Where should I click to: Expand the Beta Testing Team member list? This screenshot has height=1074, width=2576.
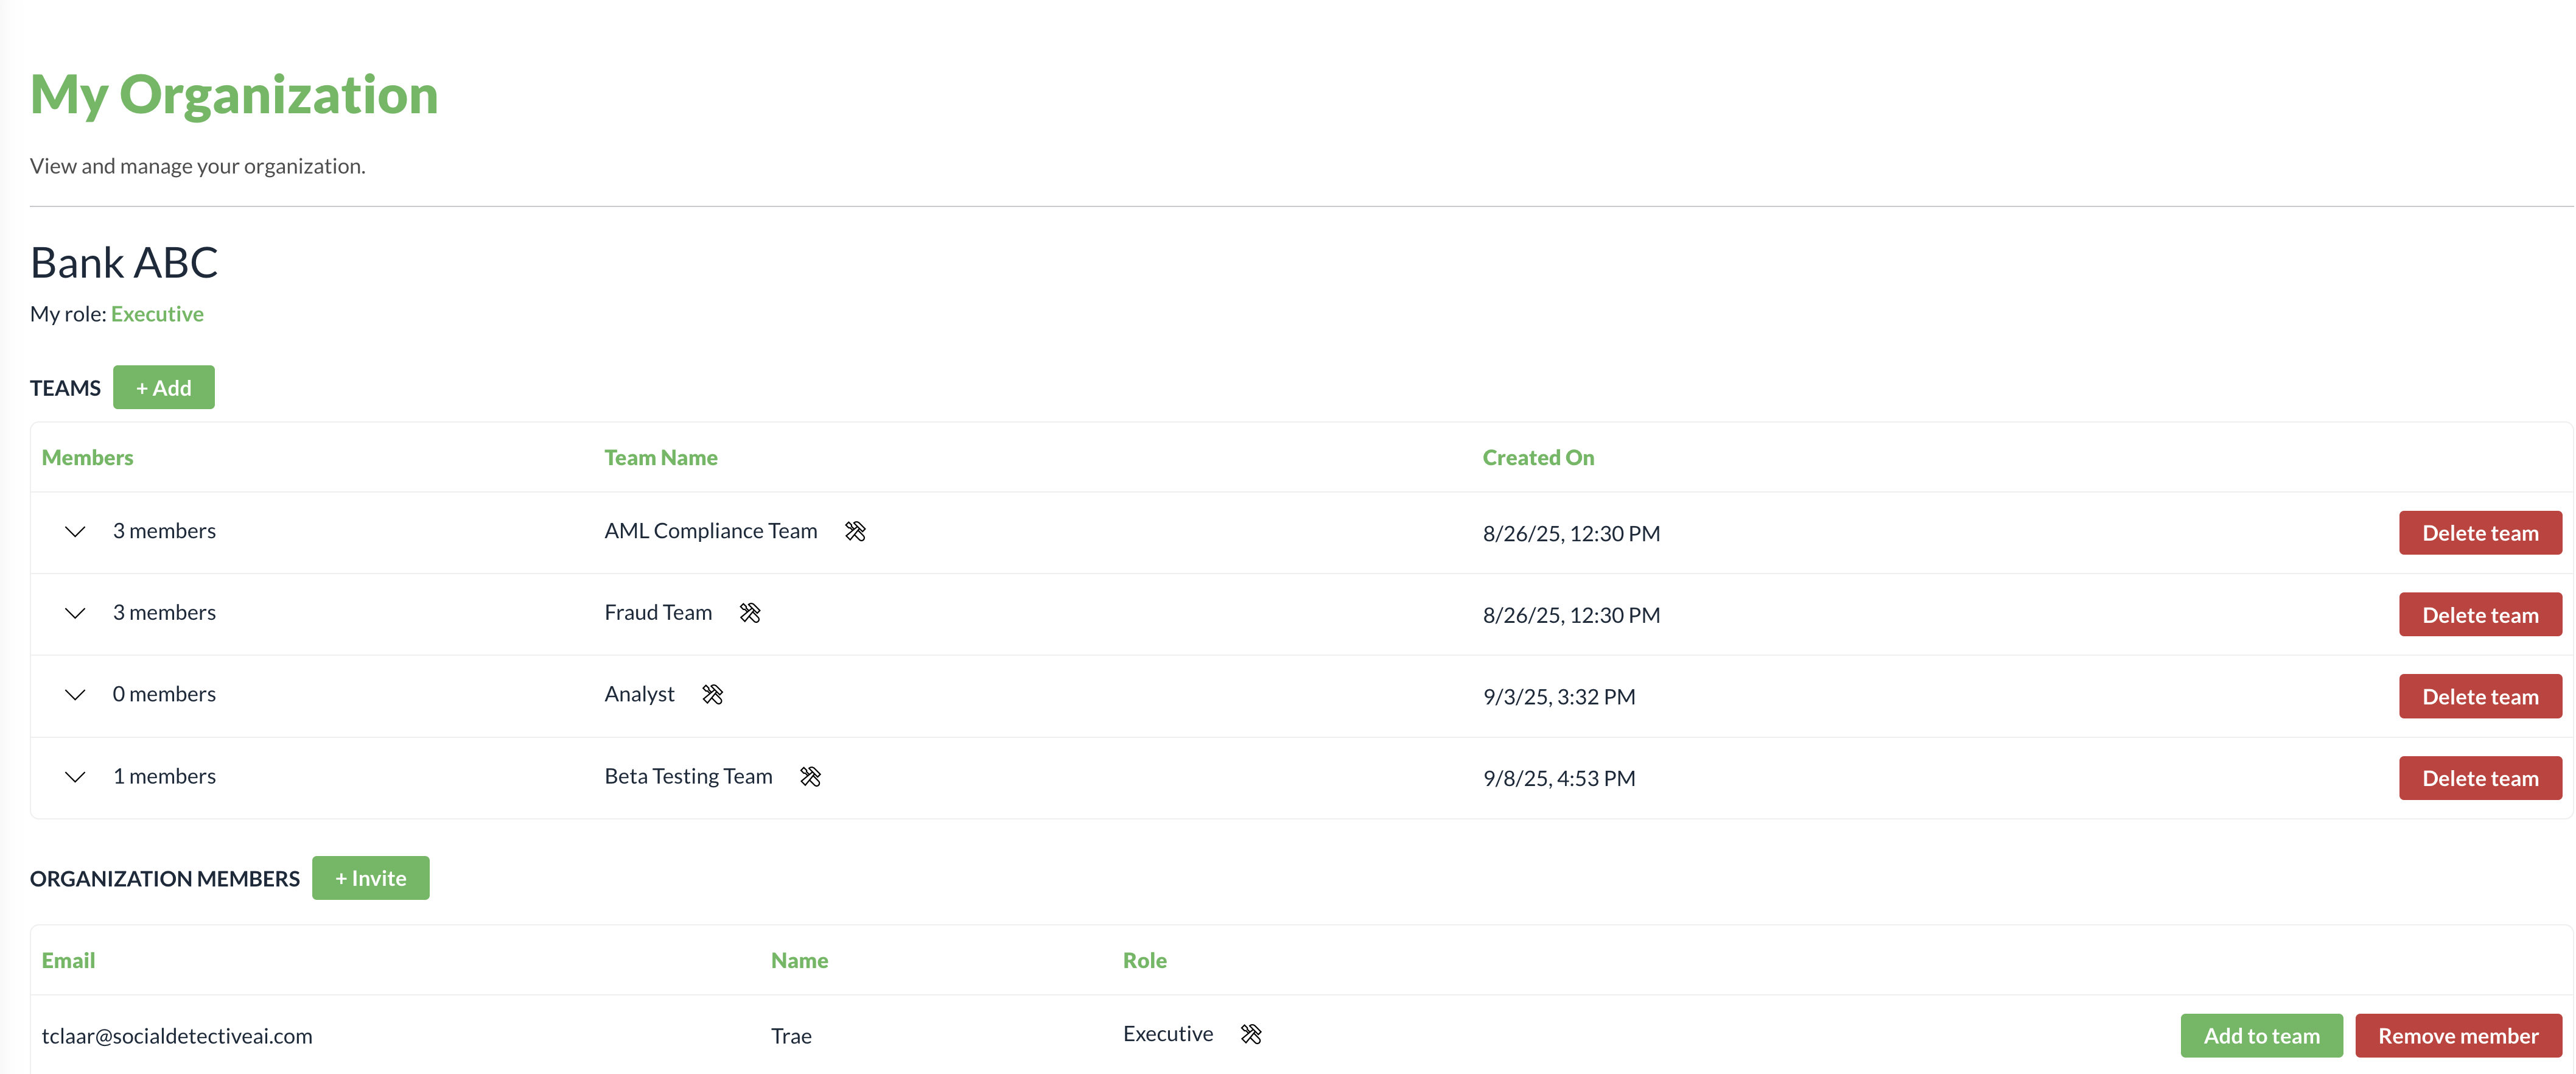point(75,777)
